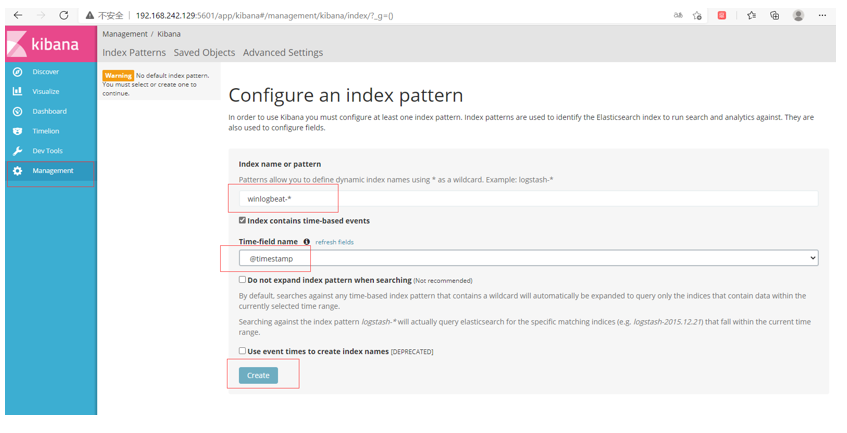This screenshot has width=847, height=433.
Task: Open browser collections icon
Action: [775, 15]
